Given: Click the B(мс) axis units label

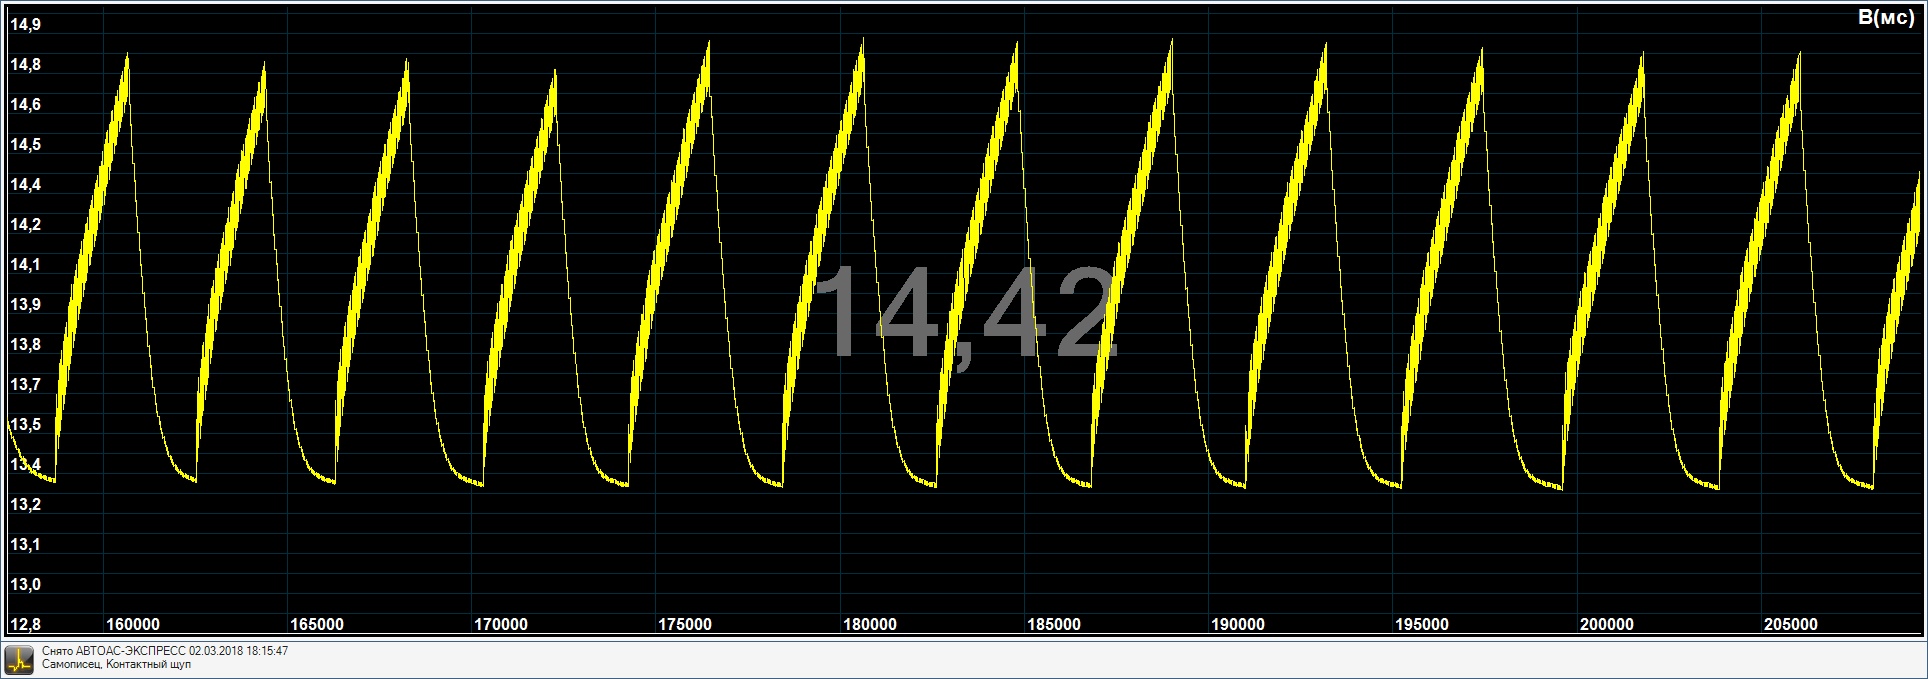Looking at the screenshot, I should pos(1885,17).
